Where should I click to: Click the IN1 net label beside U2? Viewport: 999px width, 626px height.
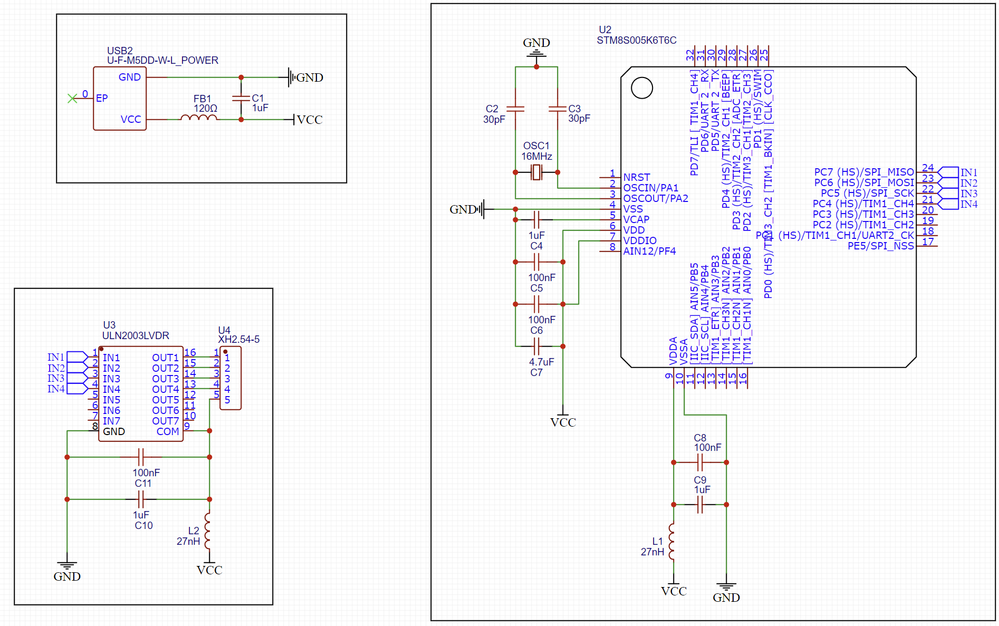pos(959,173)
